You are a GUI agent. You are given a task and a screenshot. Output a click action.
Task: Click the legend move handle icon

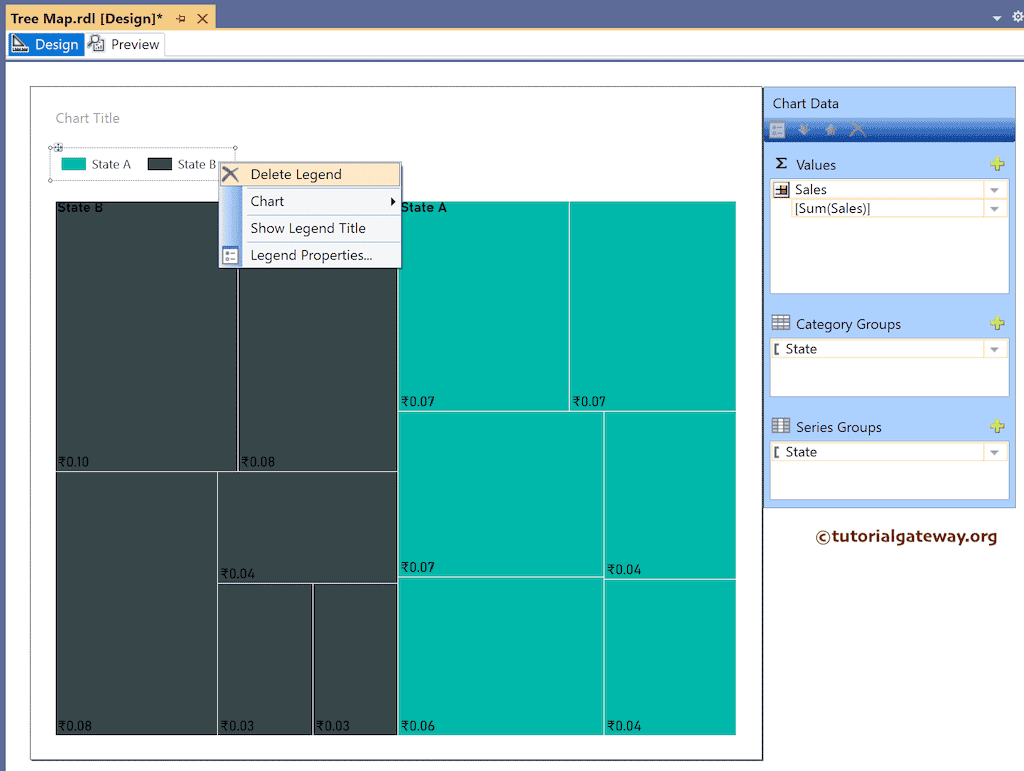[x=58, y=148]
